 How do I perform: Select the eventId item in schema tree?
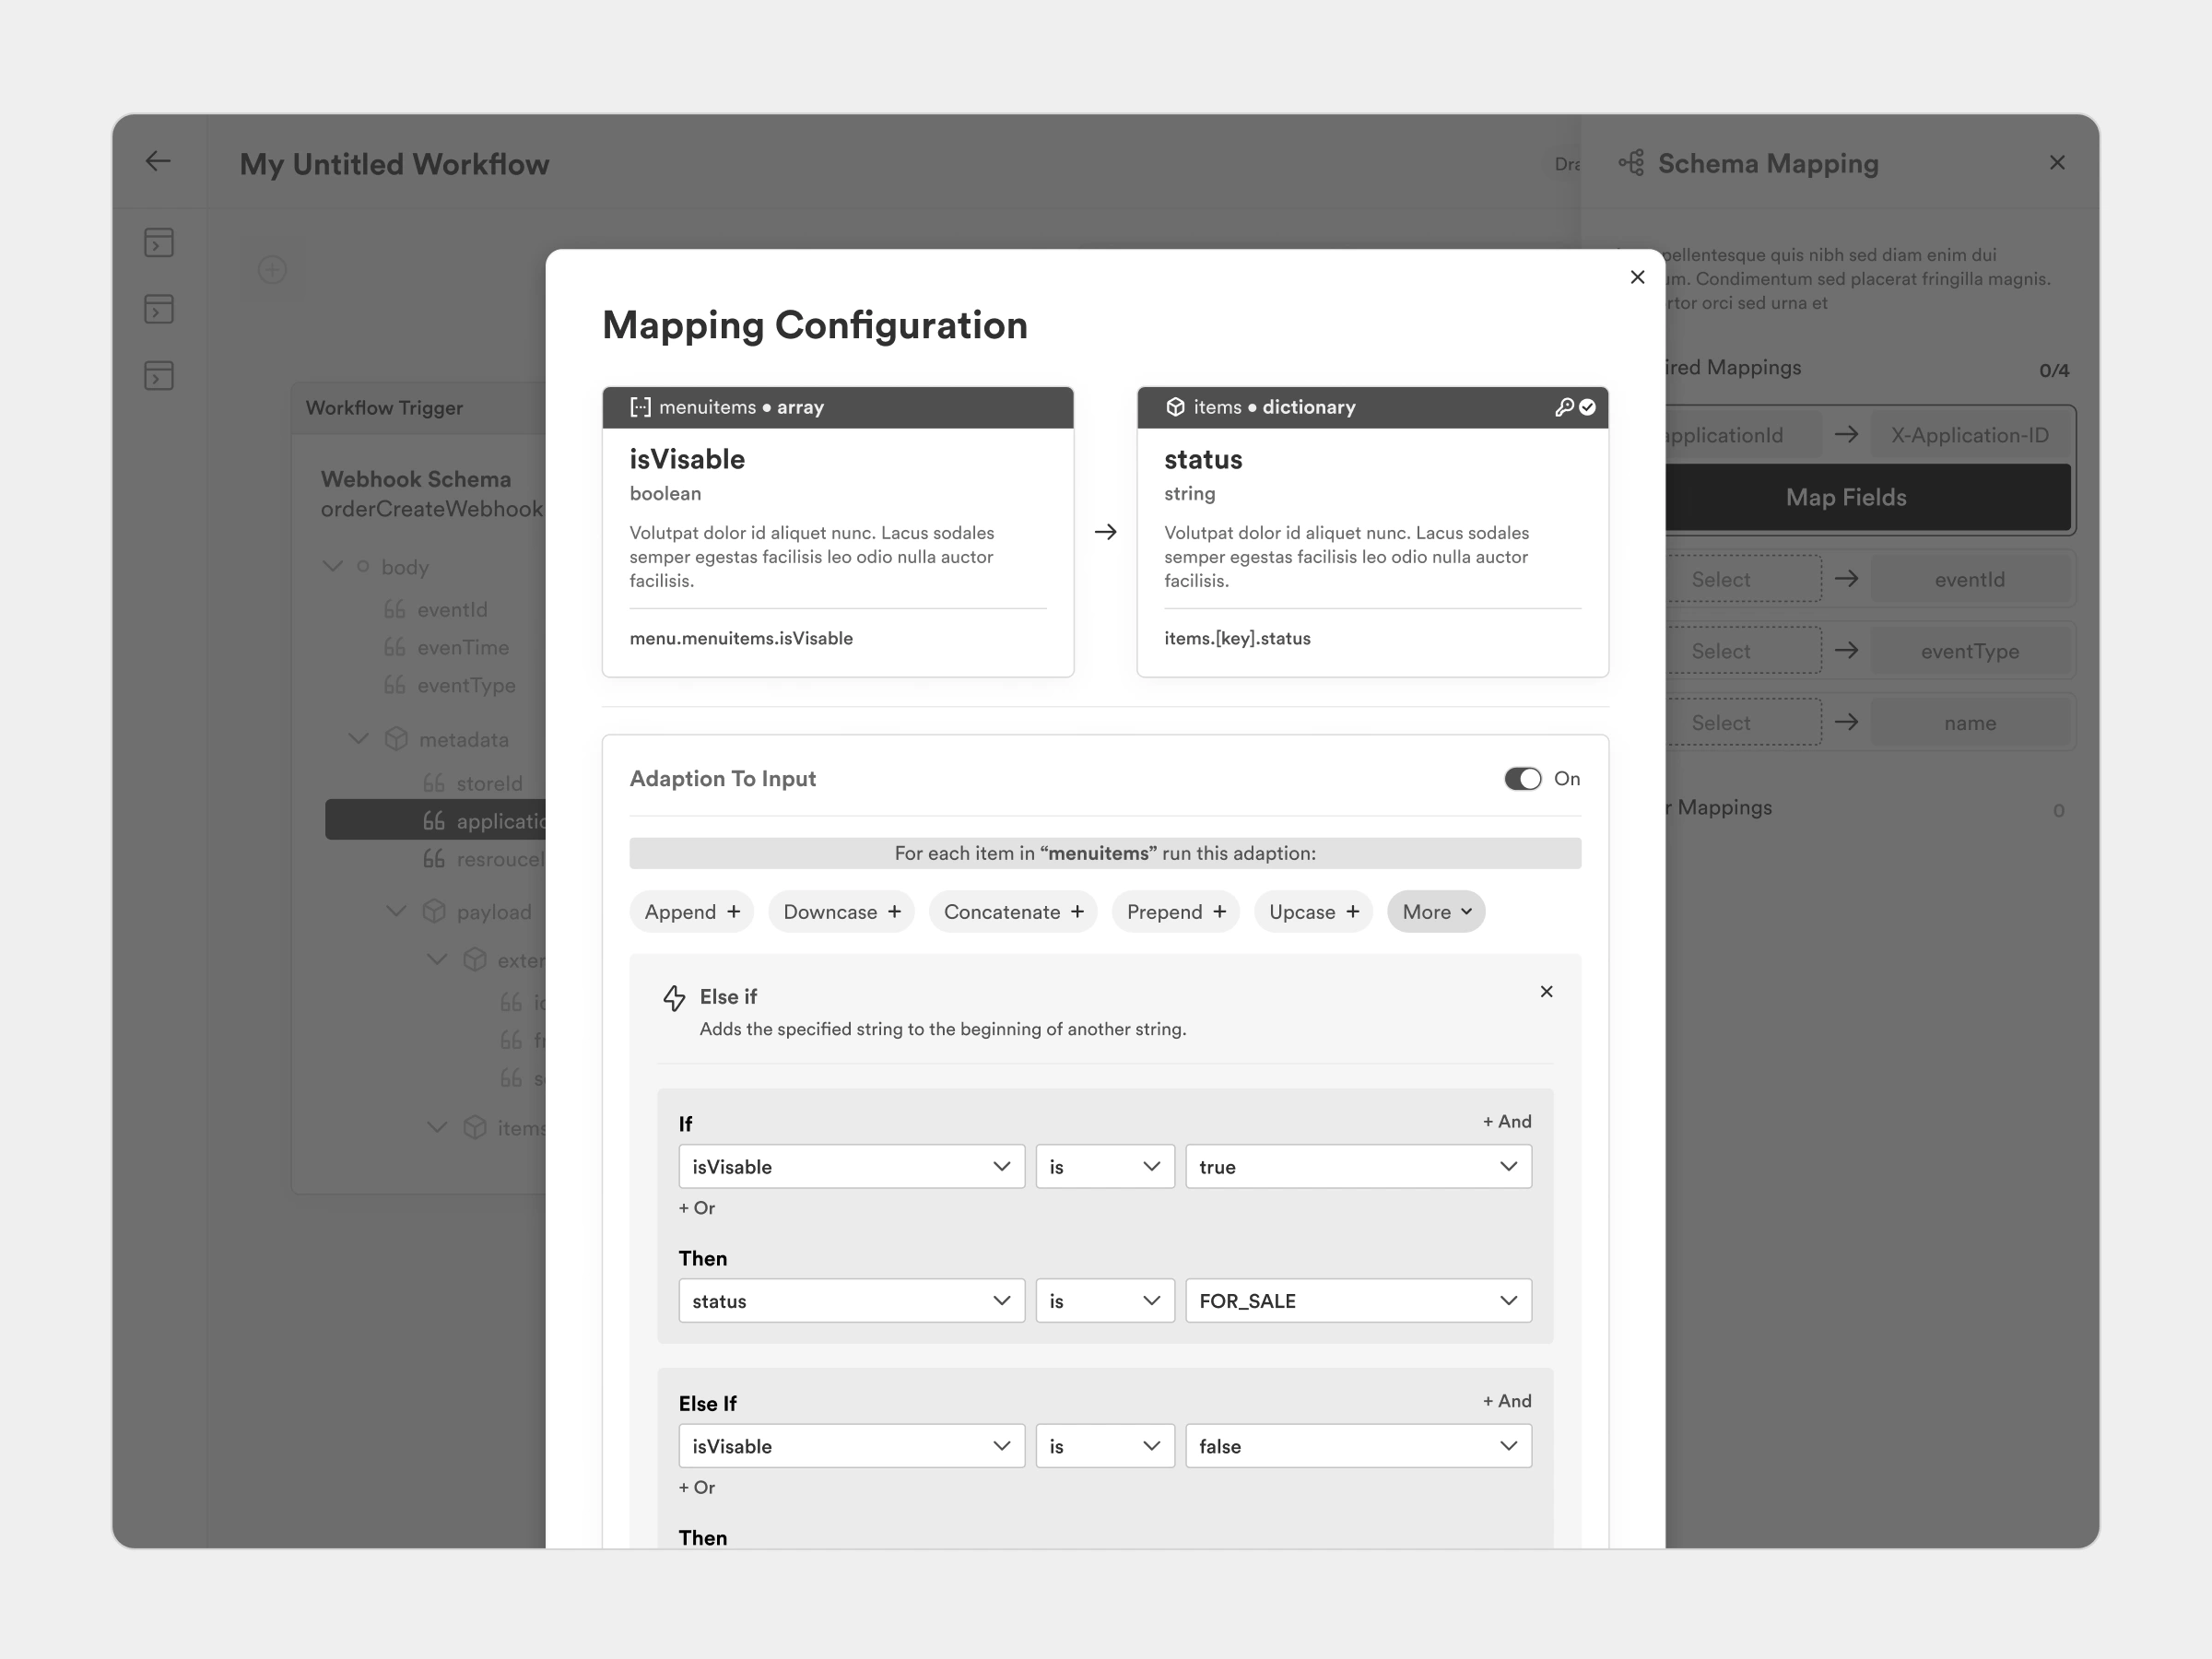pos(451,610)
